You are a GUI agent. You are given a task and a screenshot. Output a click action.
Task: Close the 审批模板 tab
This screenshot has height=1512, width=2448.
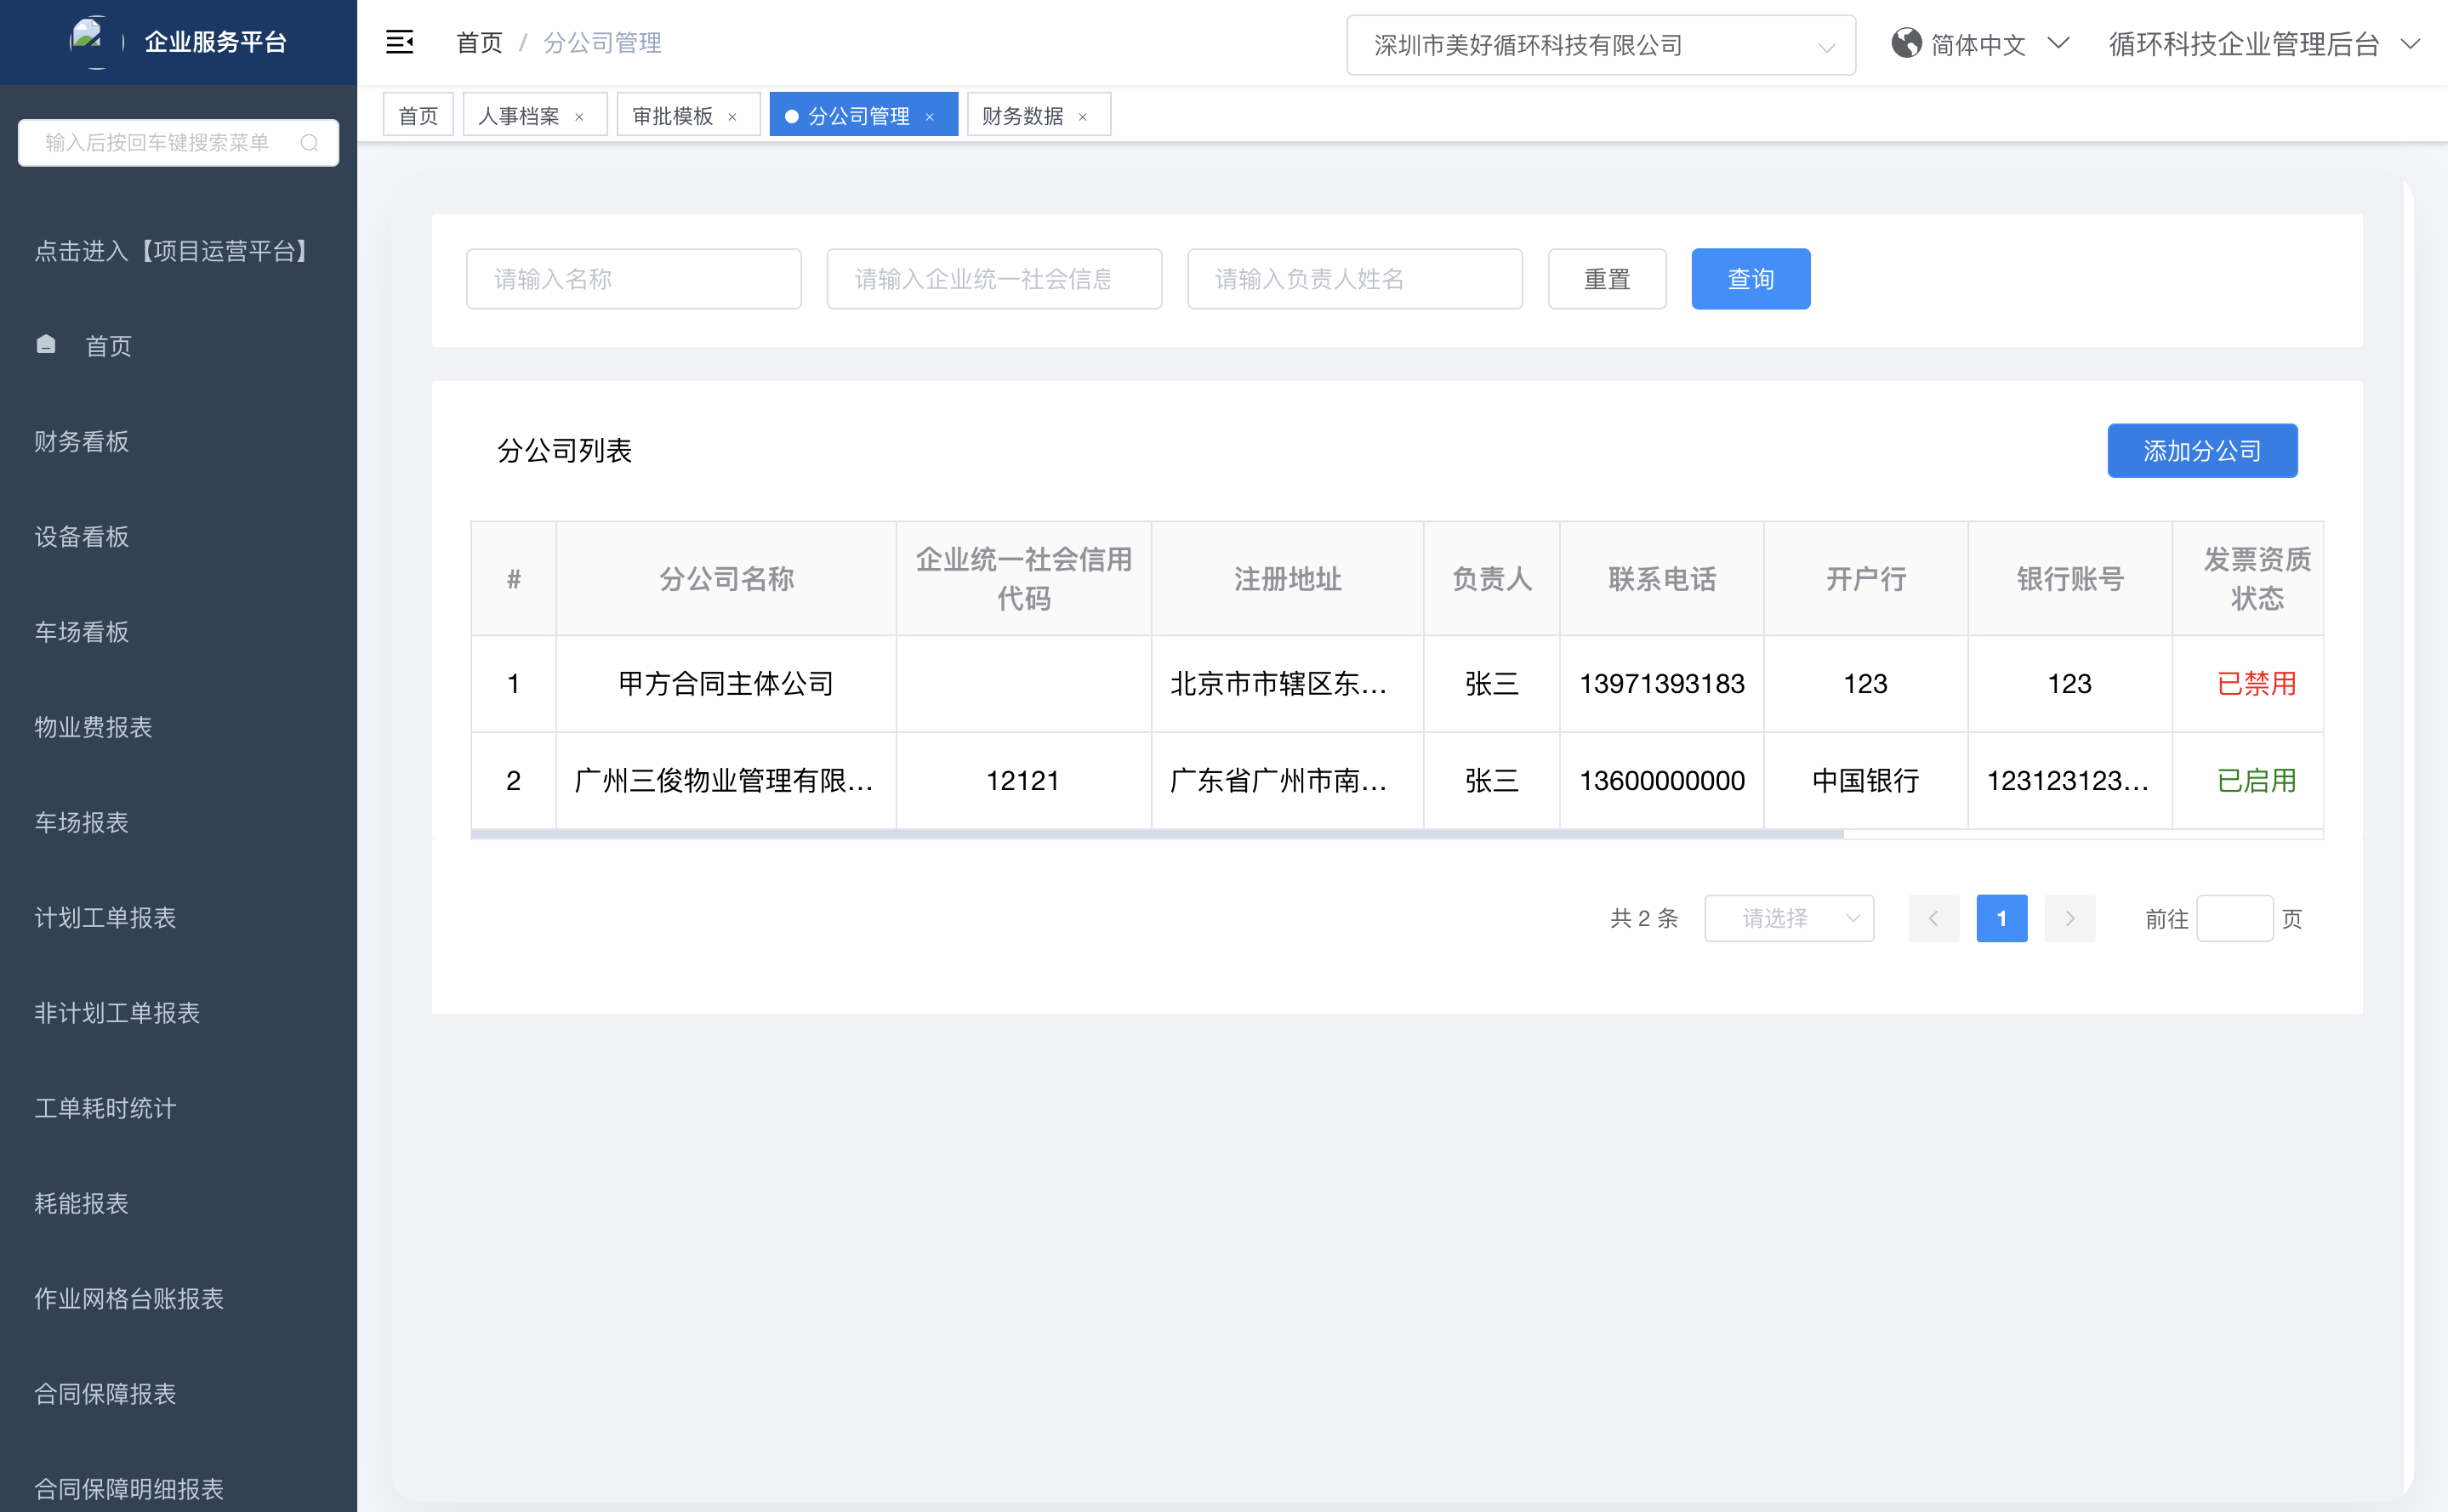point(732,117)
